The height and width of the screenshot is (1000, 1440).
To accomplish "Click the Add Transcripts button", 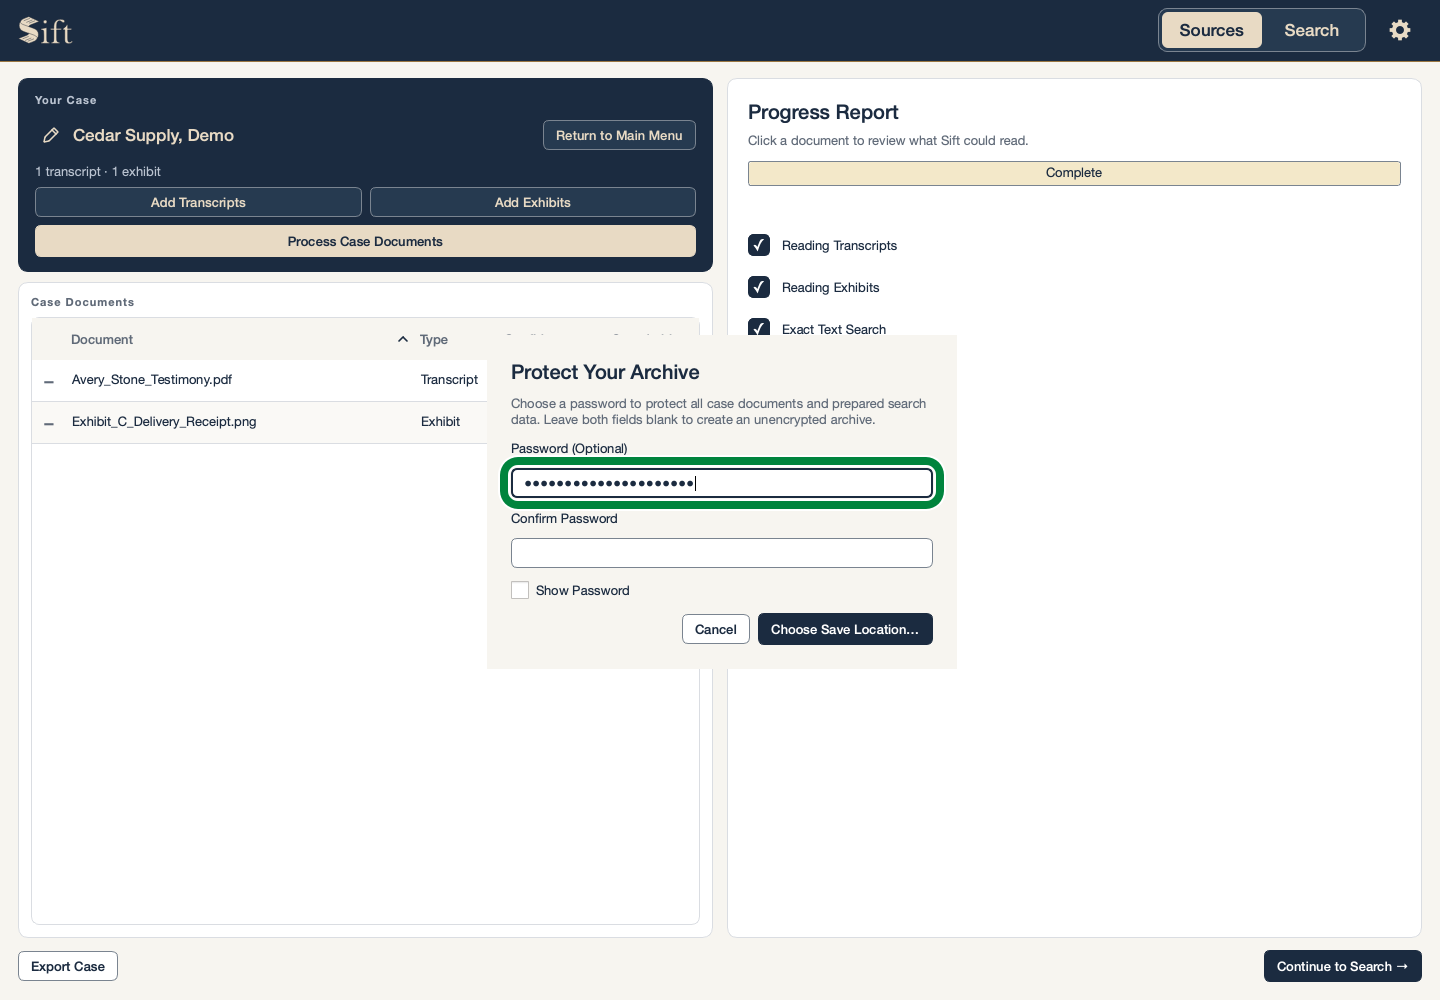I will pyautogui.click(x=198, y=202).
